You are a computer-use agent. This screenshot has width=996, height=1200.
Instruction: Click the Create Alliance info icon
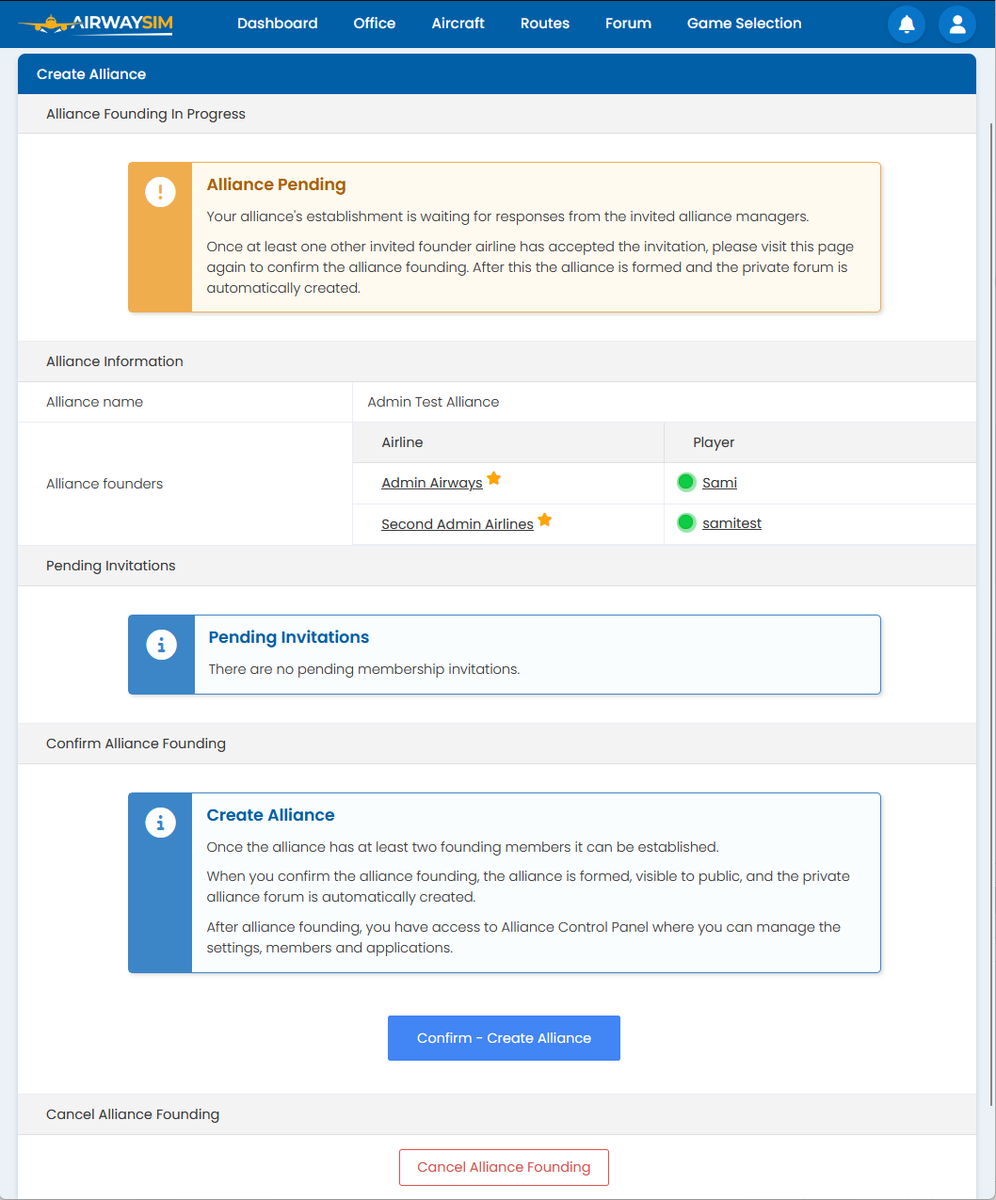click(160, 822)
